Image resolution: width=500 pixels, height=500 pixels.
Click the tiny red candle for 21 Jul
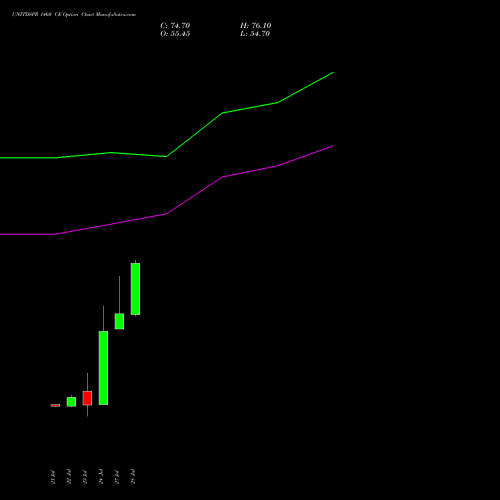55,405
